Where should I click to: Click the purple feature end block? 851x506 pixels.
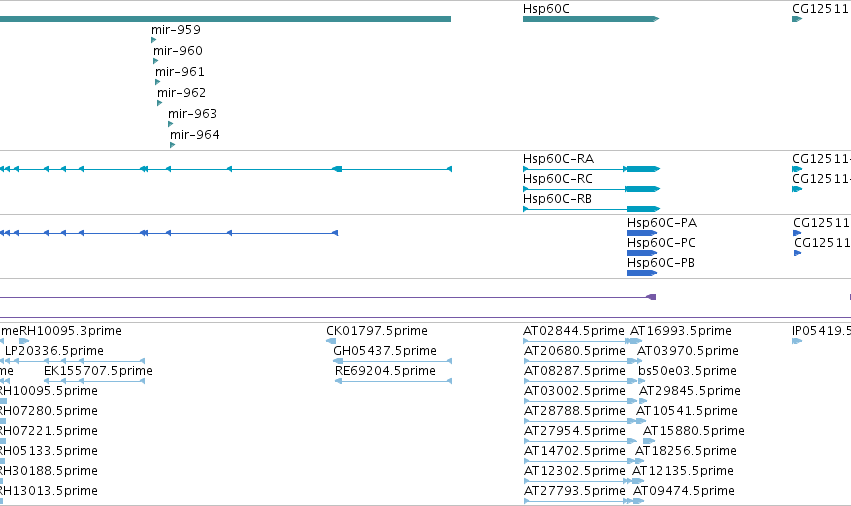click(651, 297)
